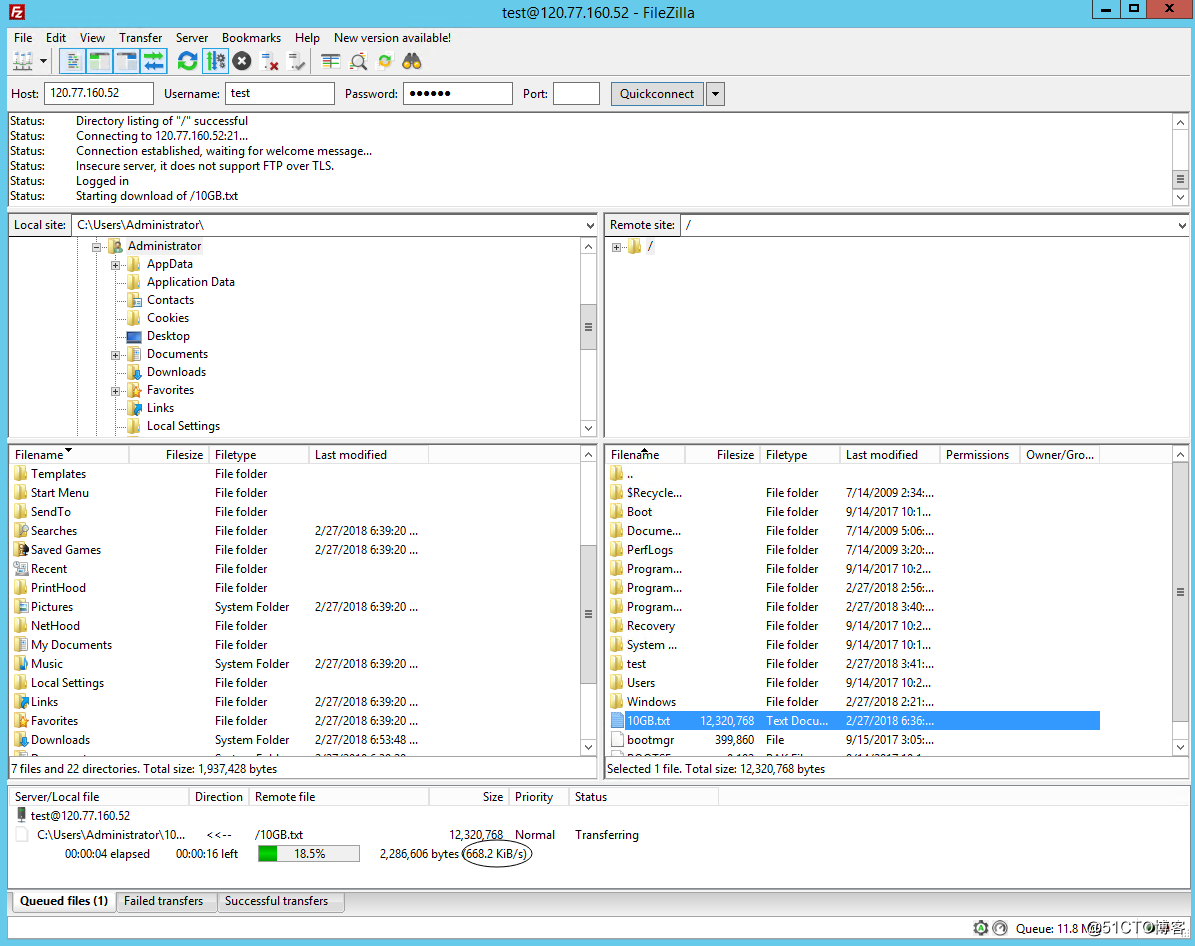Select the 10GB.txt remote file
The width and height of the screenshot is (1195, 946).
tap(854, 720)
